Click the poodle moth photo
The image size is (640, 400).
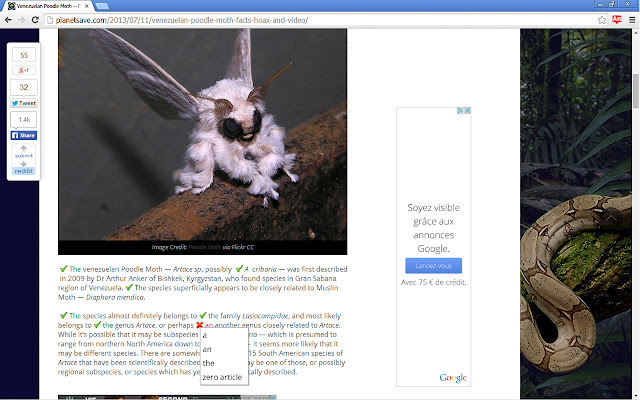pos(202,135)
